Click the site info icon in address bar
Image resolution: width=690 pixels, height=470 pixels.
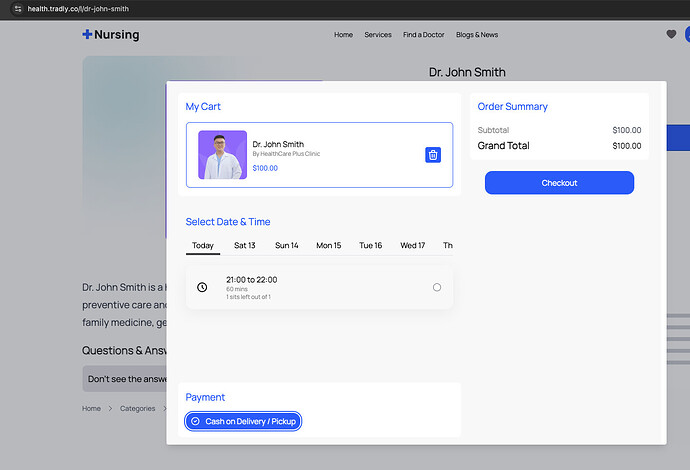[x=17, y=9]
